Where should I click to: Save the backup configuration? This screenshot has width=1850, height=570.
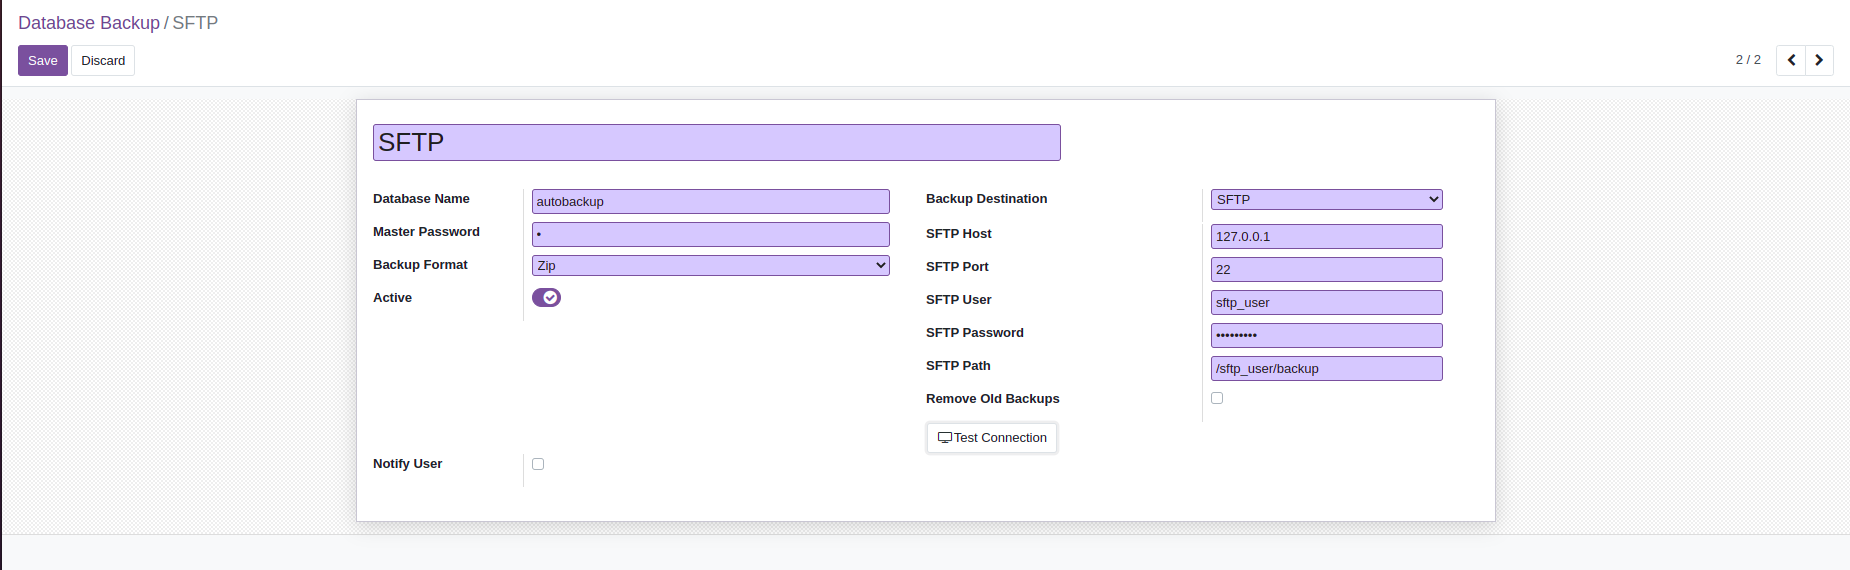pyautogui.click(x=43, y=61)
